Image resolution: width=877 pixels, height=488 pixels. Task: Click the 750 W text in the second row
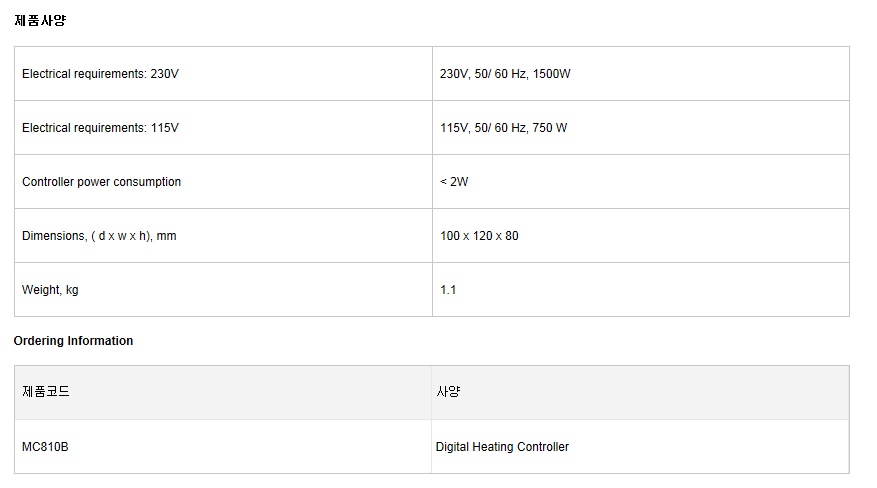coord(550,128)
